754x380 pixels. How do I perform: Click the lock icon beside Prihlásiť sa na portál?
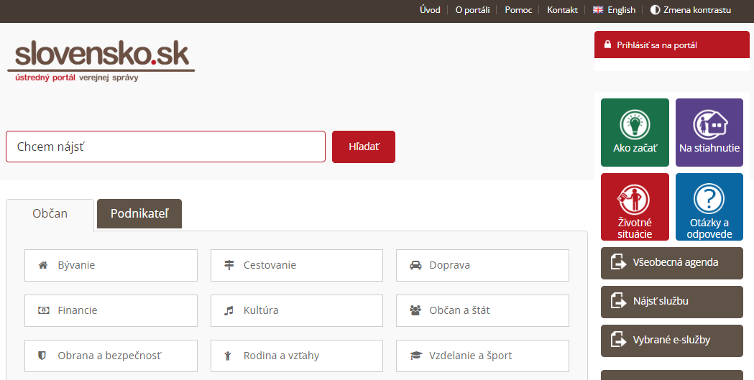pyautogui.click(x=607, y=45)
